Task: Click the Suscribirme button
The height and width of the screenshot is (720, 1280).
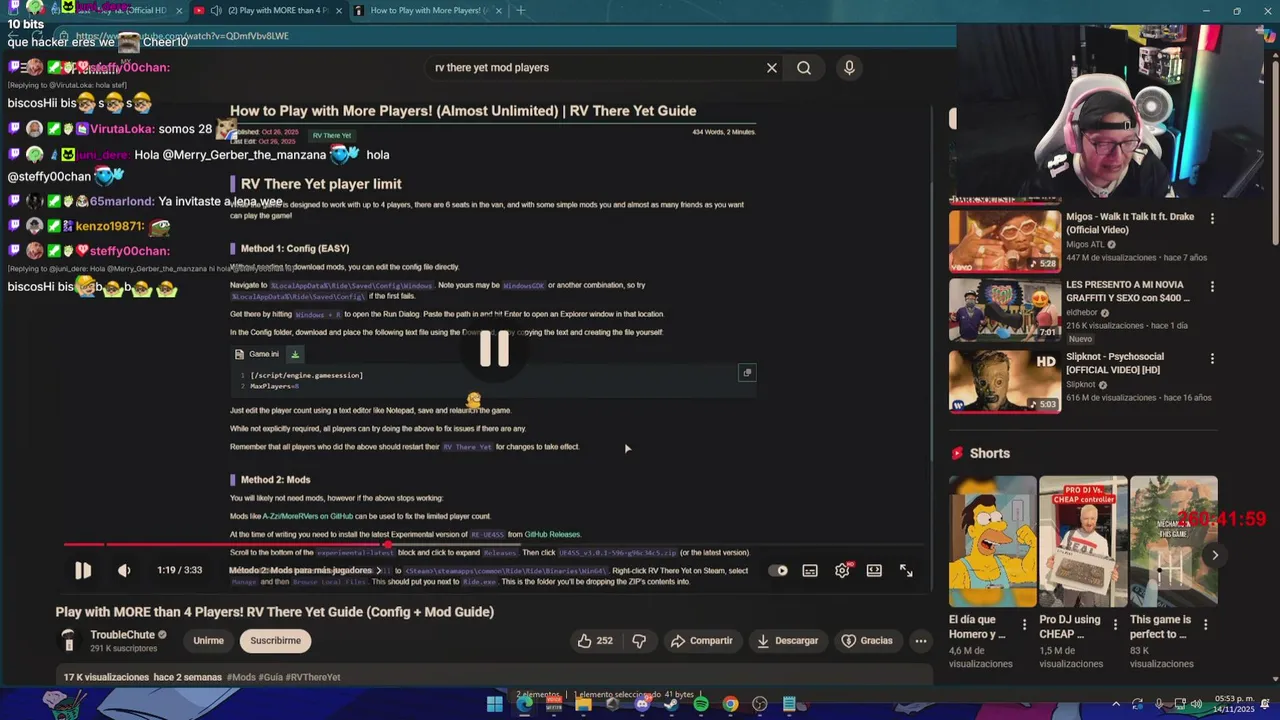Action: pos(275,640)
